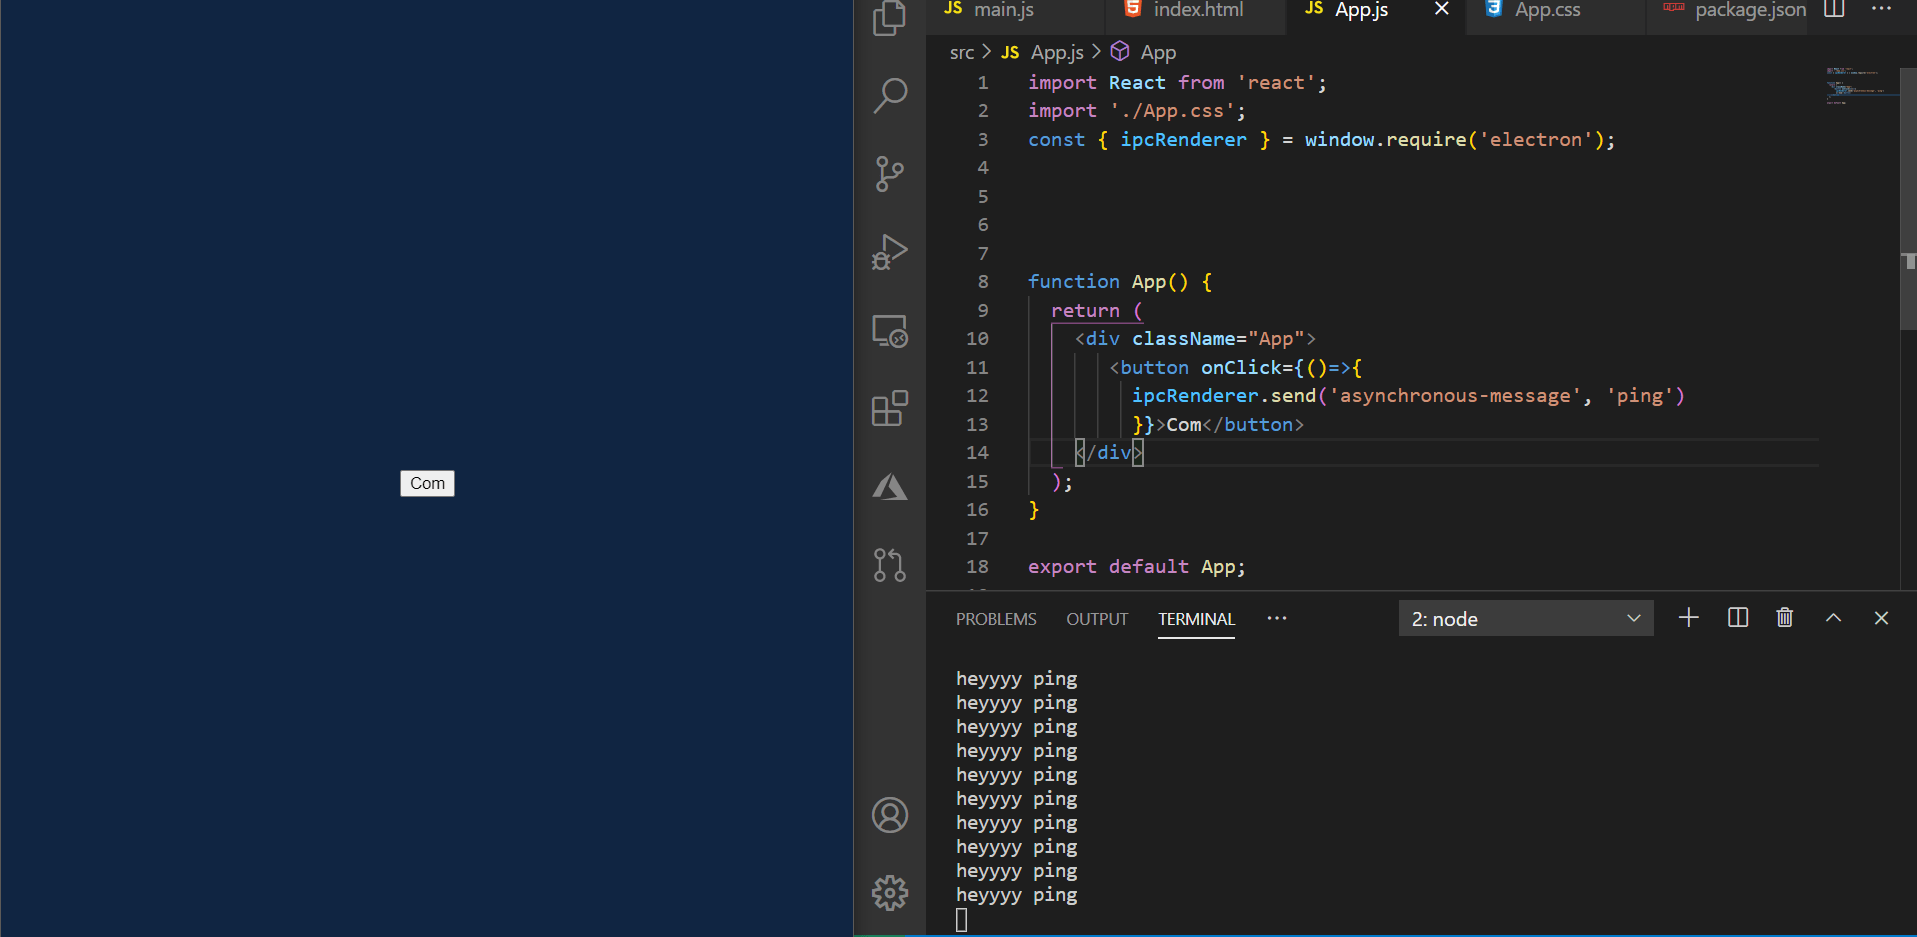
Task: Open the Remote Explorer view
Action: tap(889, 331)
